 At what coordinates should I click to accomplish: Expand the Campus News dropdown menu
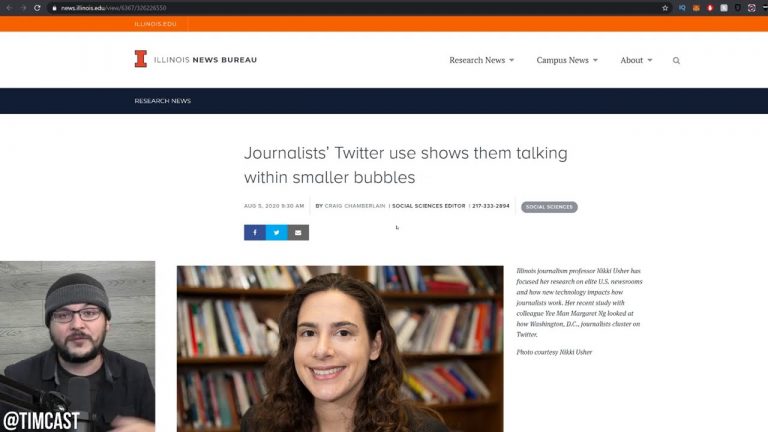pyautogui.click(x=567, y=60)
